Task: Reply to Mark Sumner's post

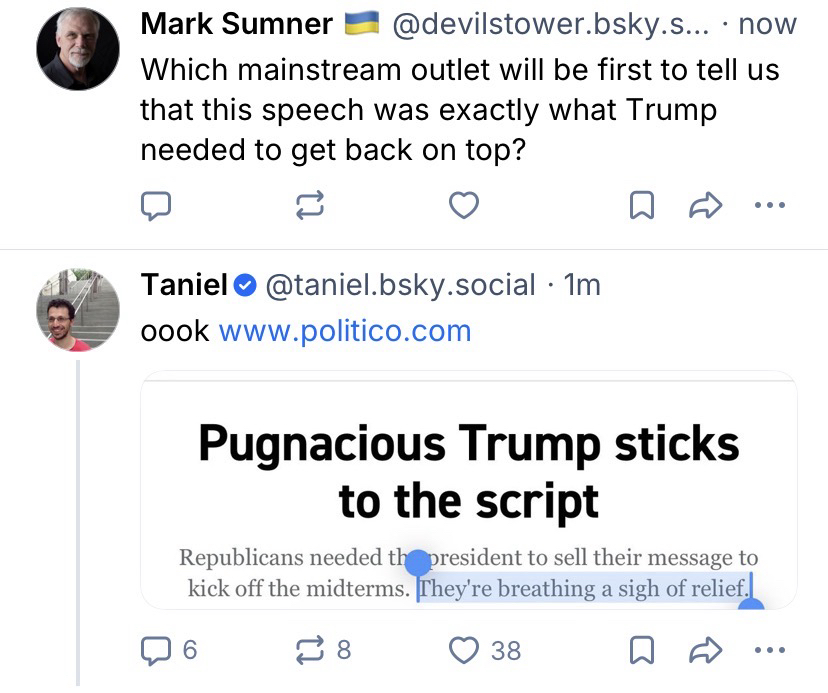Action: 154,206
